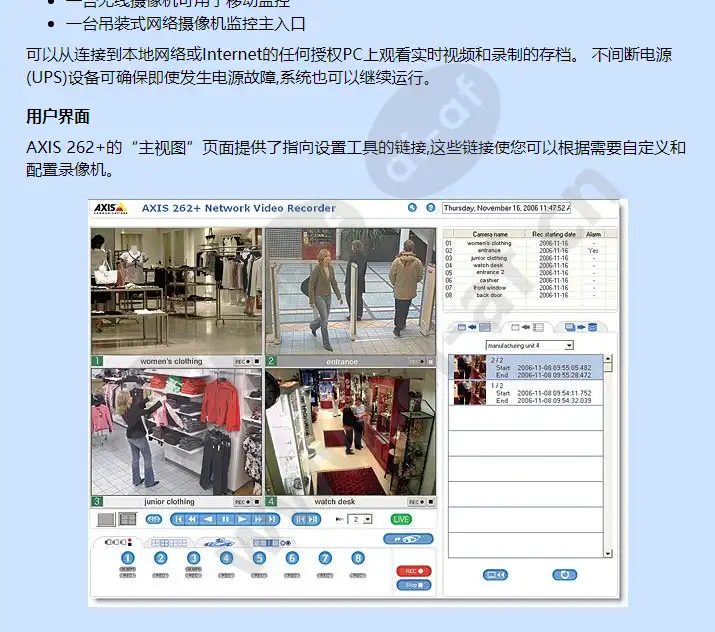Open the sequence strip tab
Screen dimensions: 715x632
coord(272,543)
